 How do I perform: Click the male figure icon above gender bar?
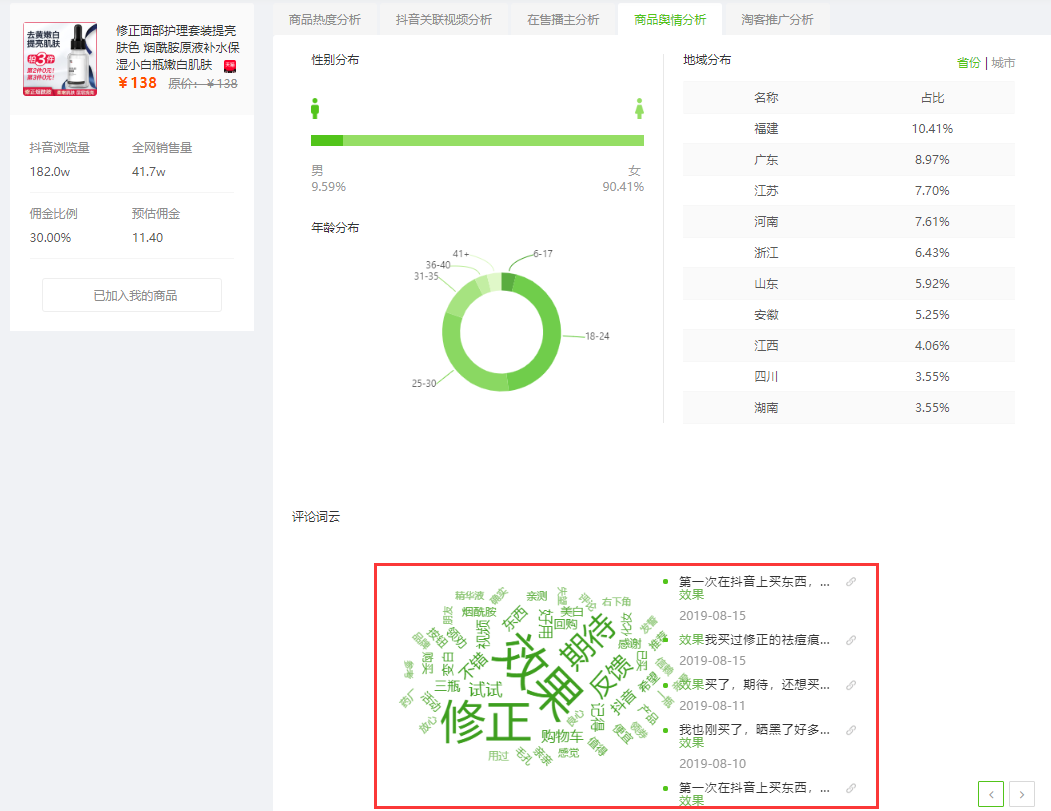coord(315,109)
